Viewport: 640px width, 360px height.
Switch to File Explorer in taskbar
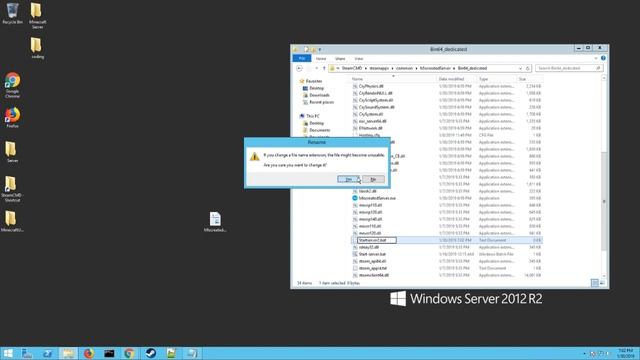pos(68,353)
